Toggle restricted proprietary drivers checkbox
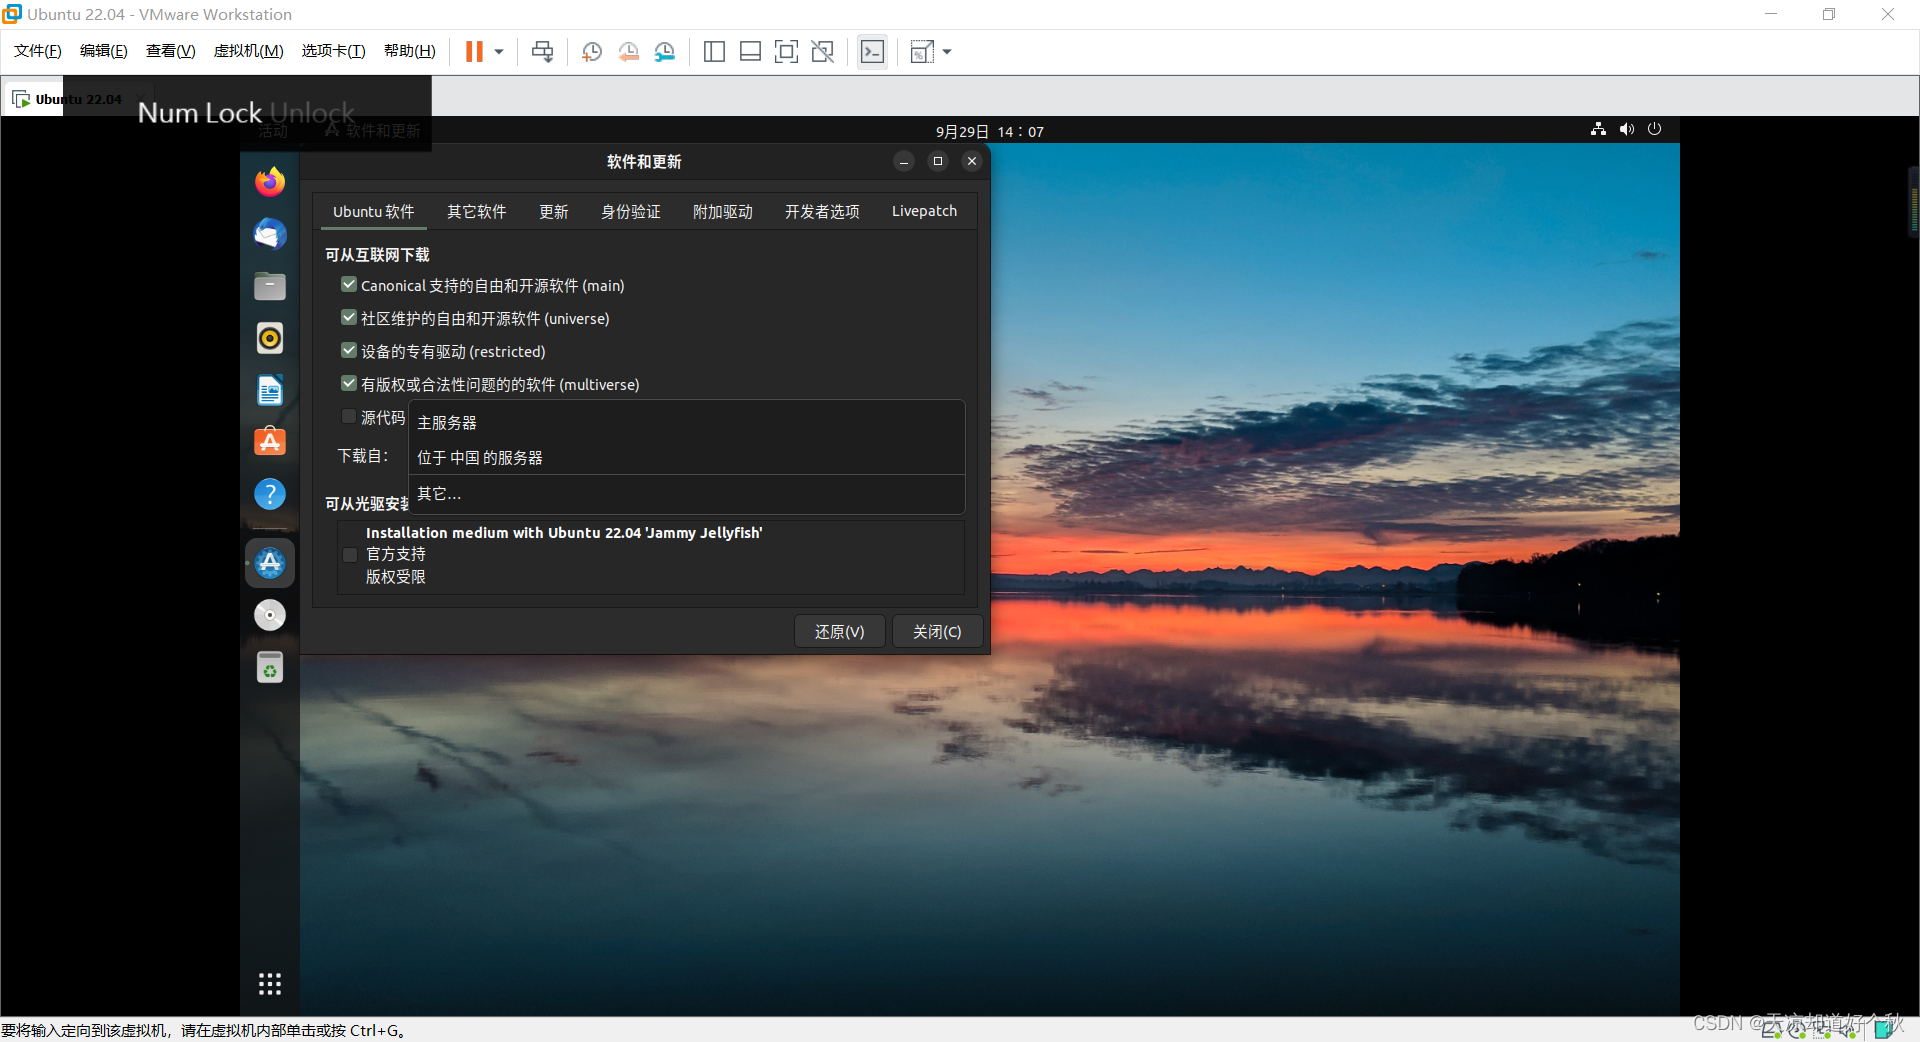Viewport: 1920px width, 1042px height. coord(349,351)
